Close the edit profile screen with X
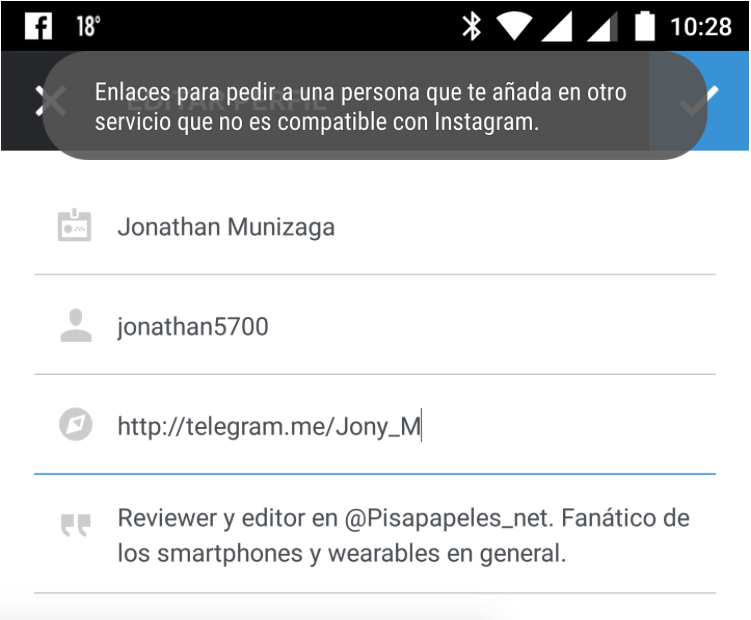Image resolution: width=751 pixels, height=620 pixels. [x=50, y=101]
